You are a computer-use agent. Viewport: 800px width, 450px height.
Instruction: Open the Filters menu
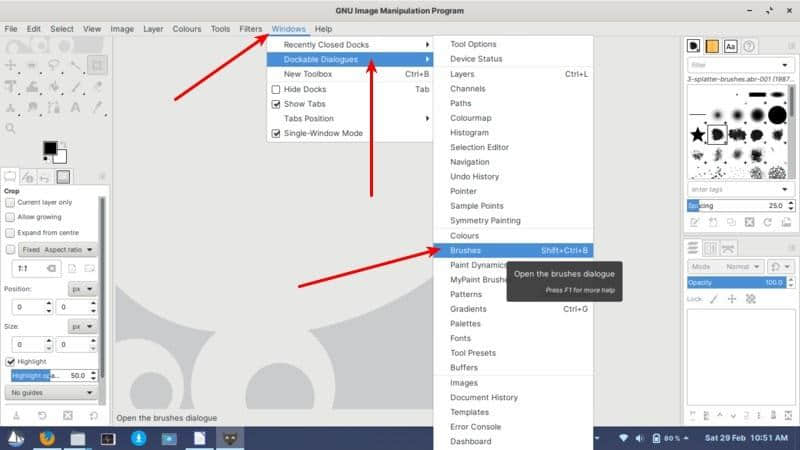[251, 29]
